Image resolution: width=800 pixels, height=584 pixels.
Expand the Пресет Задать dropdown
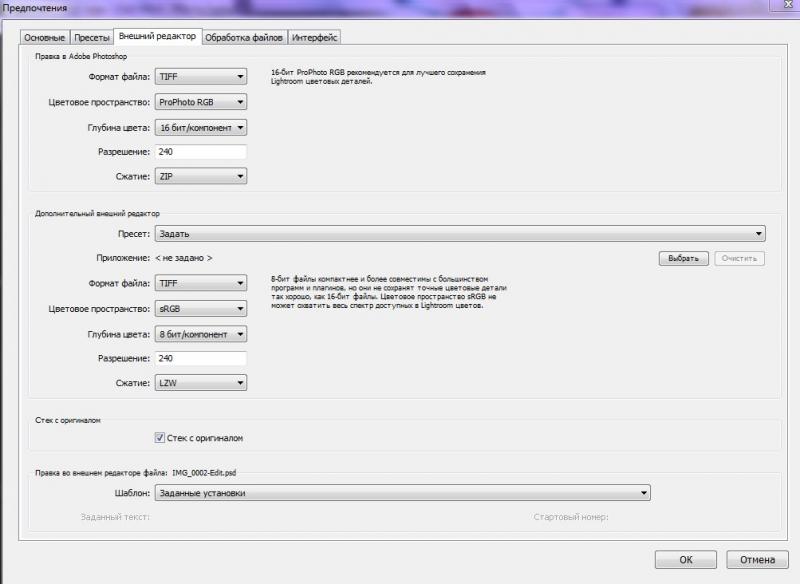[x=460, y=234]
